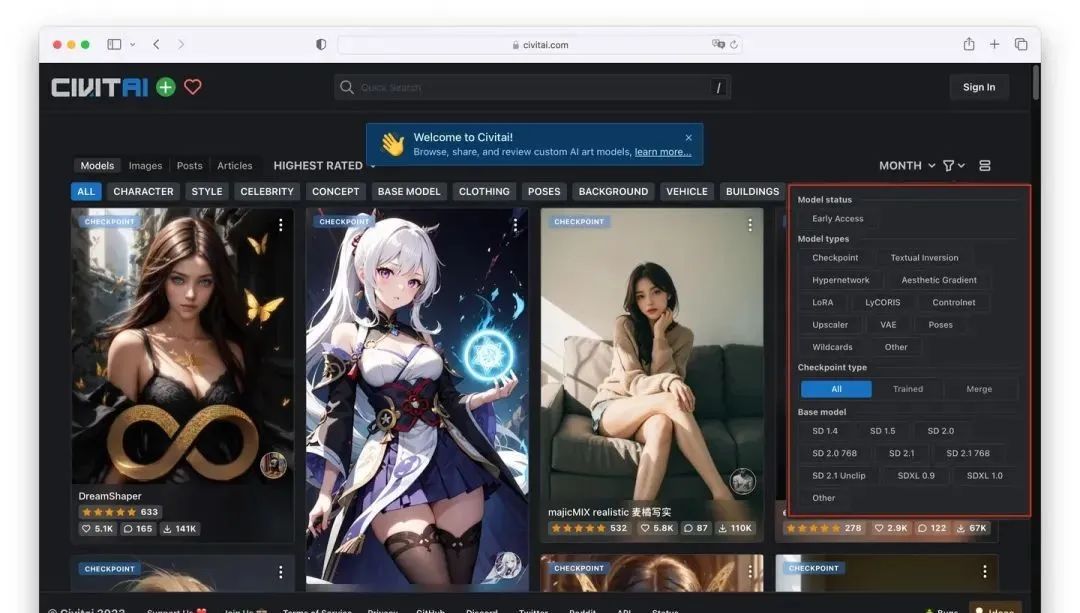Viewport: 1080px width, 613px height.
Task: Click the DreamShaper creator avatar
Action: 273,466
